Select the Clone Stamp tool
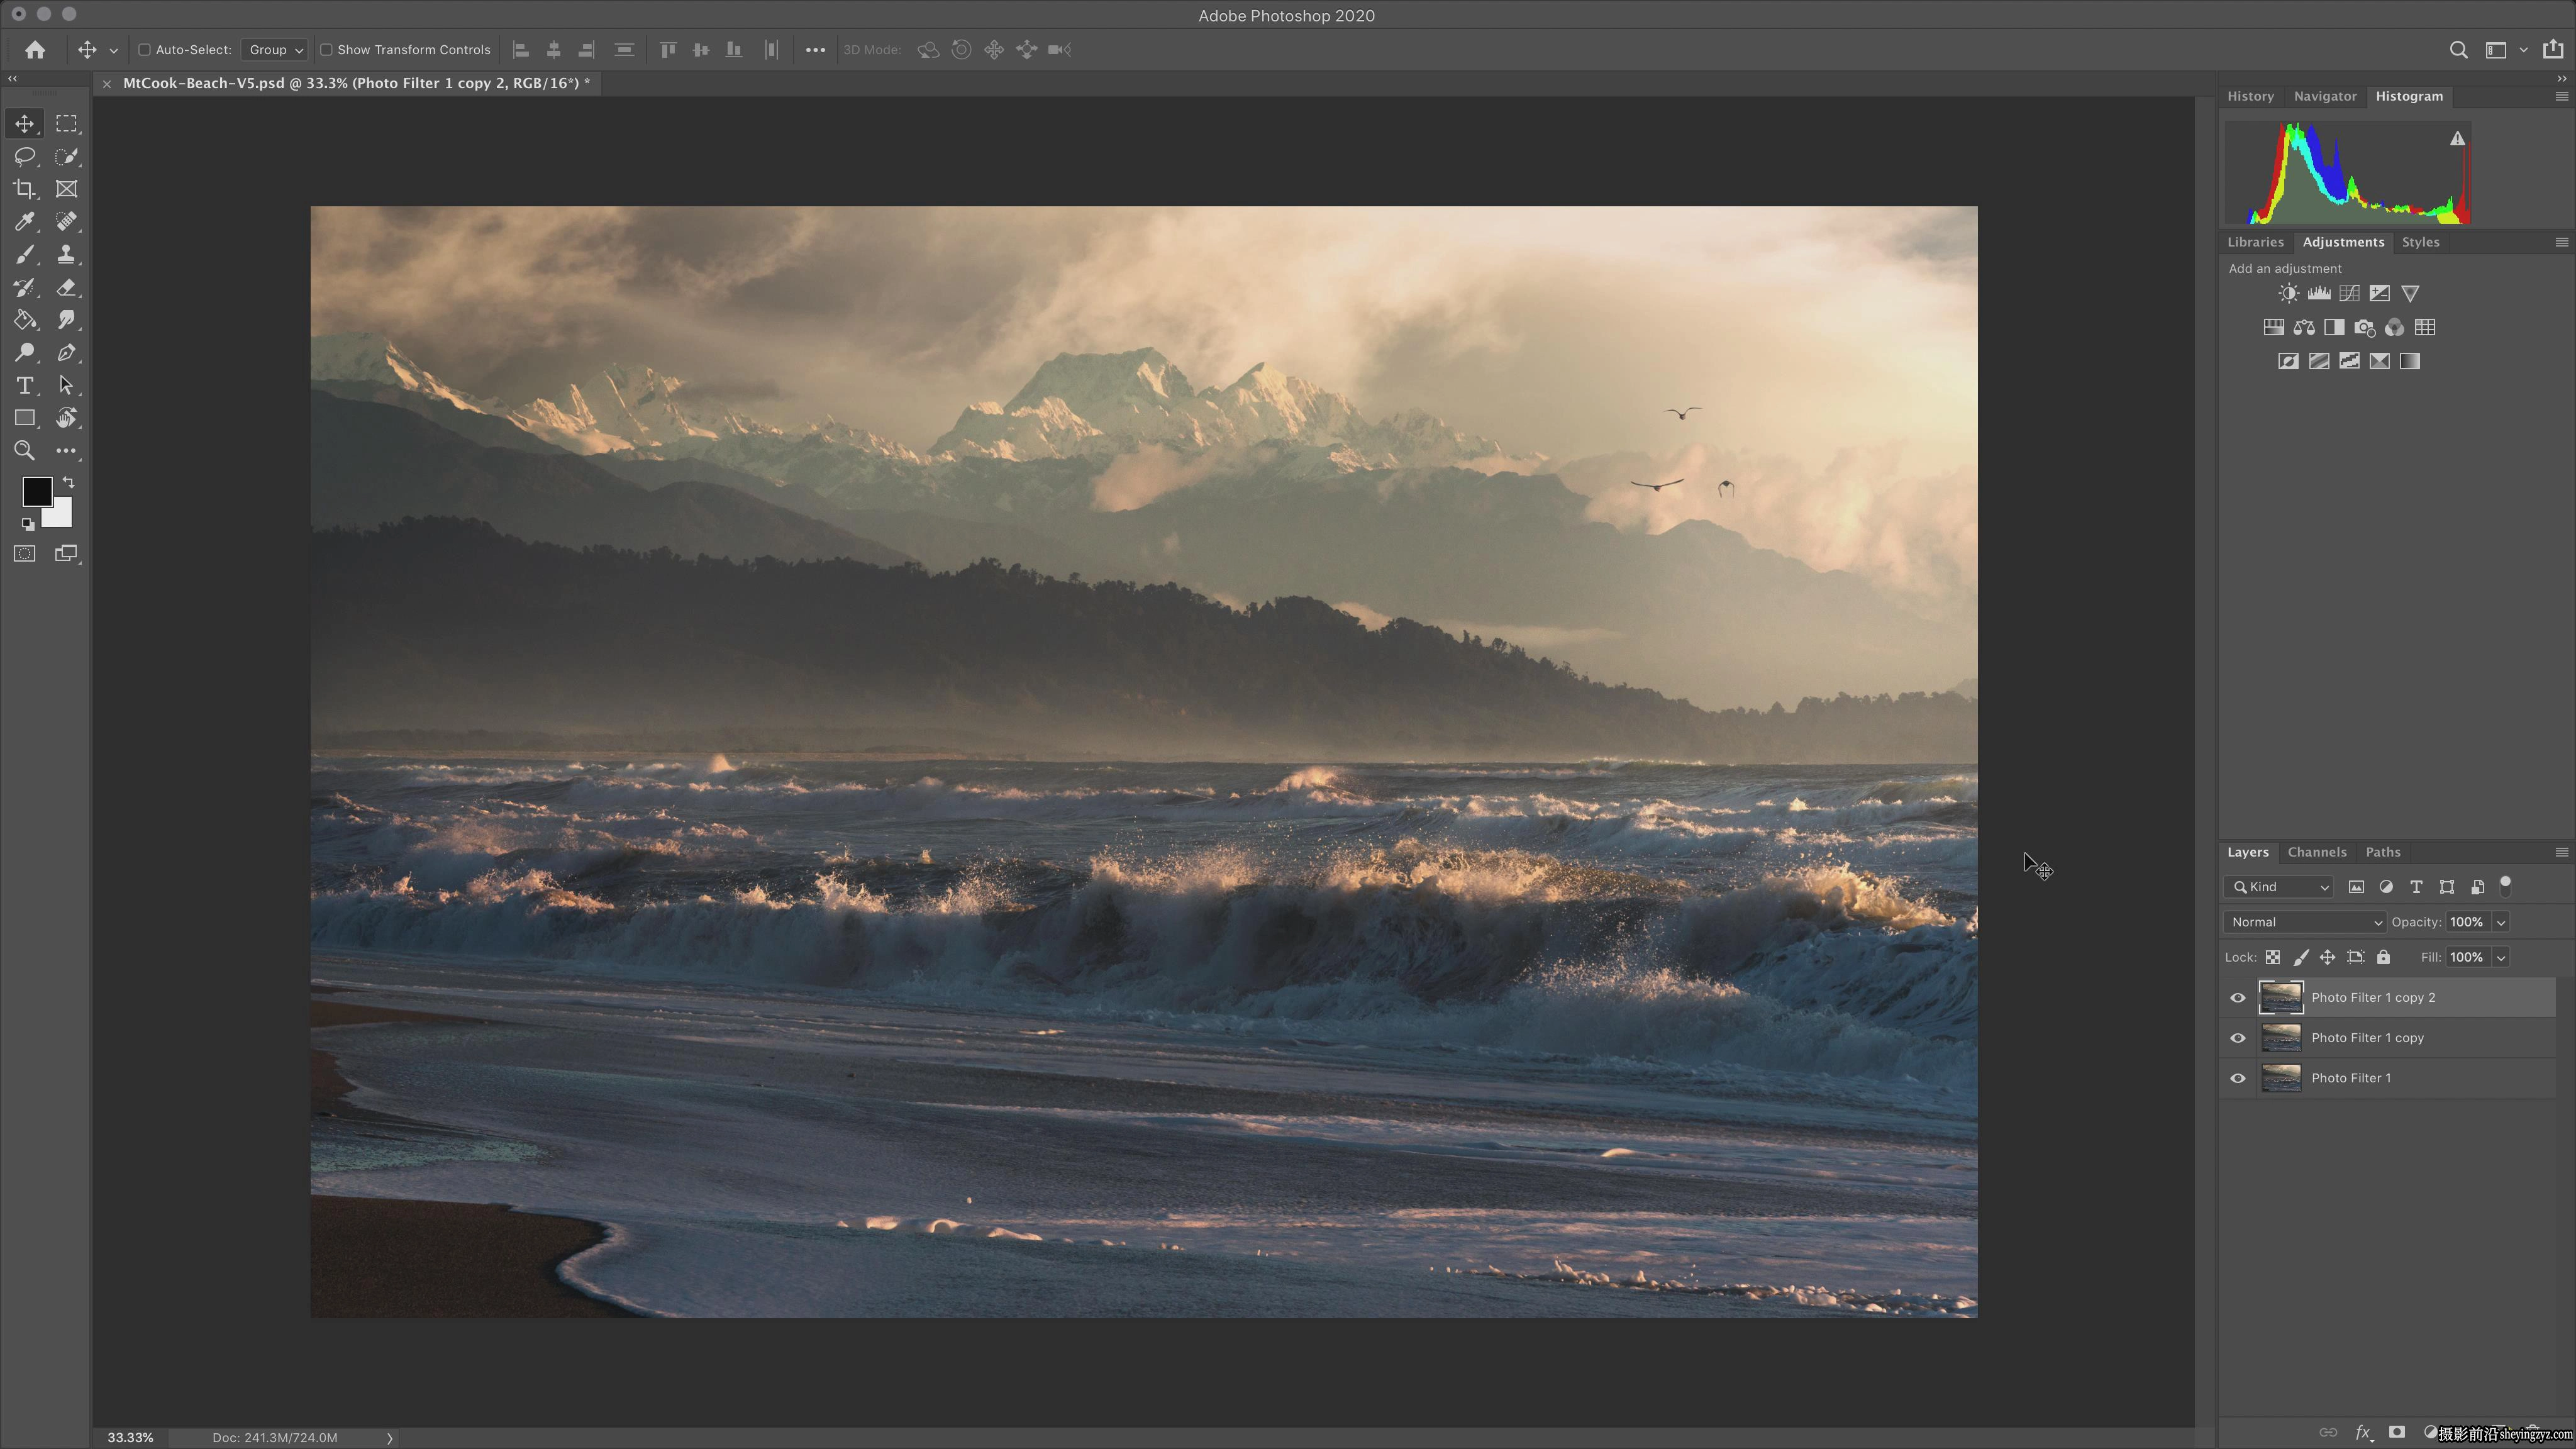The image size is (2576, 1449). [66, 255]
